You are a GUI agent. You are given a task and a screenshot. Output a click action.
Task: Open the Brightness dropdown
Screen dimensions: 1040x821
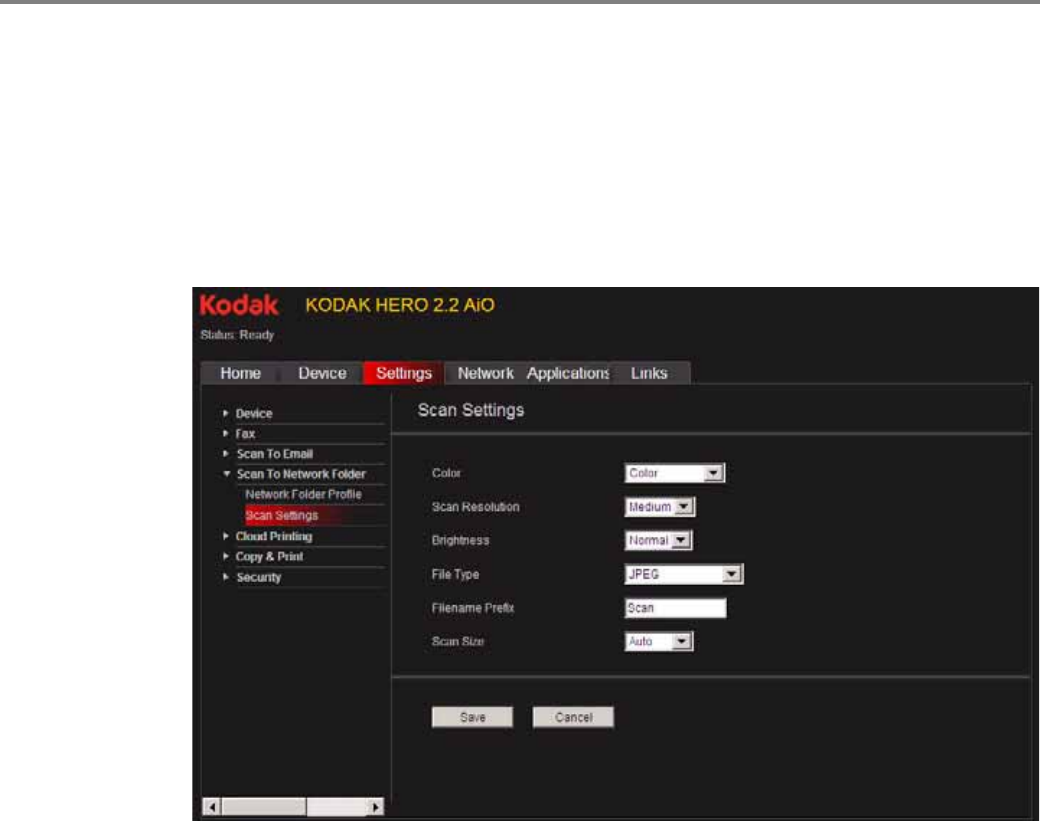[659, 540]
